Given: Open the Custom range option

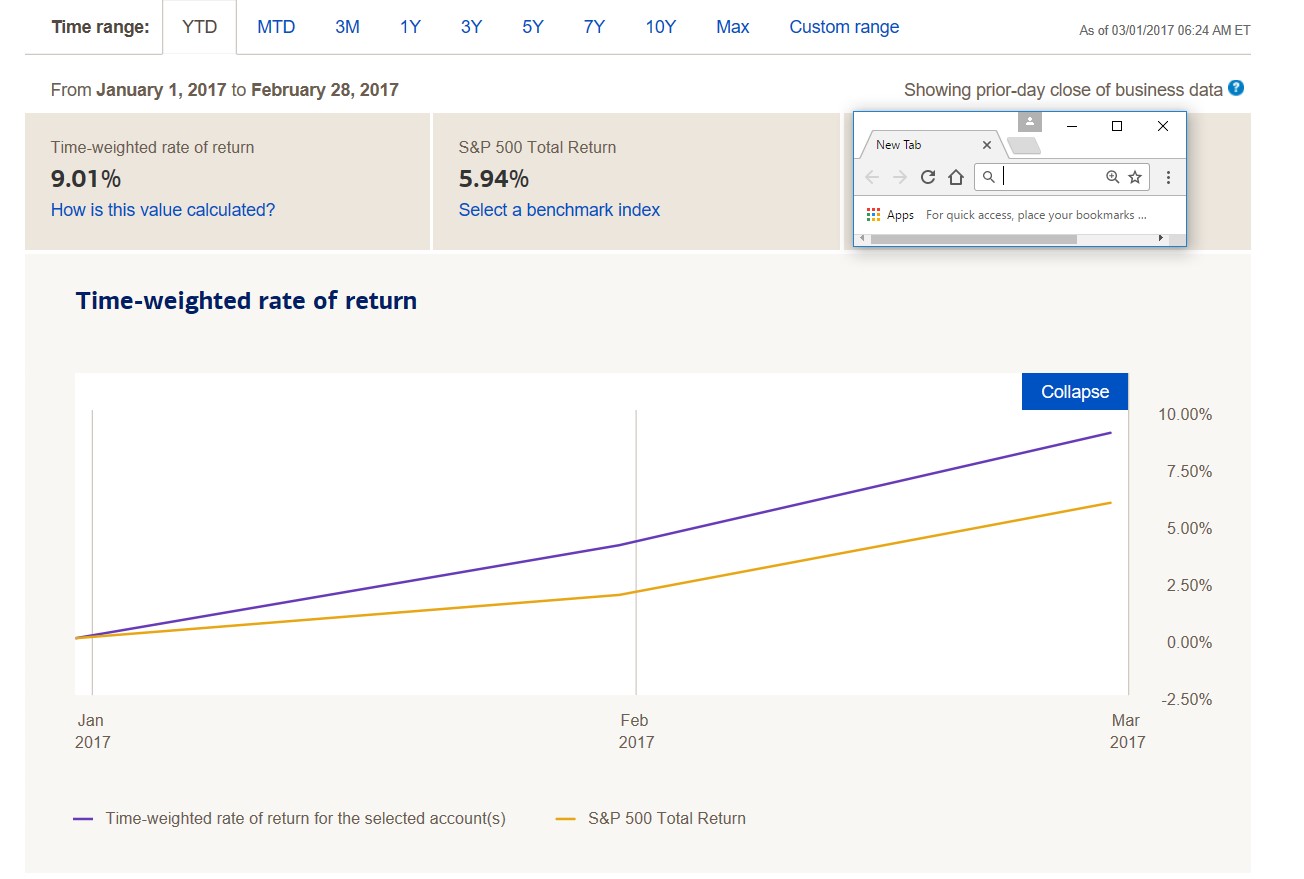Looking at the screenshot, I should point(844,27).
